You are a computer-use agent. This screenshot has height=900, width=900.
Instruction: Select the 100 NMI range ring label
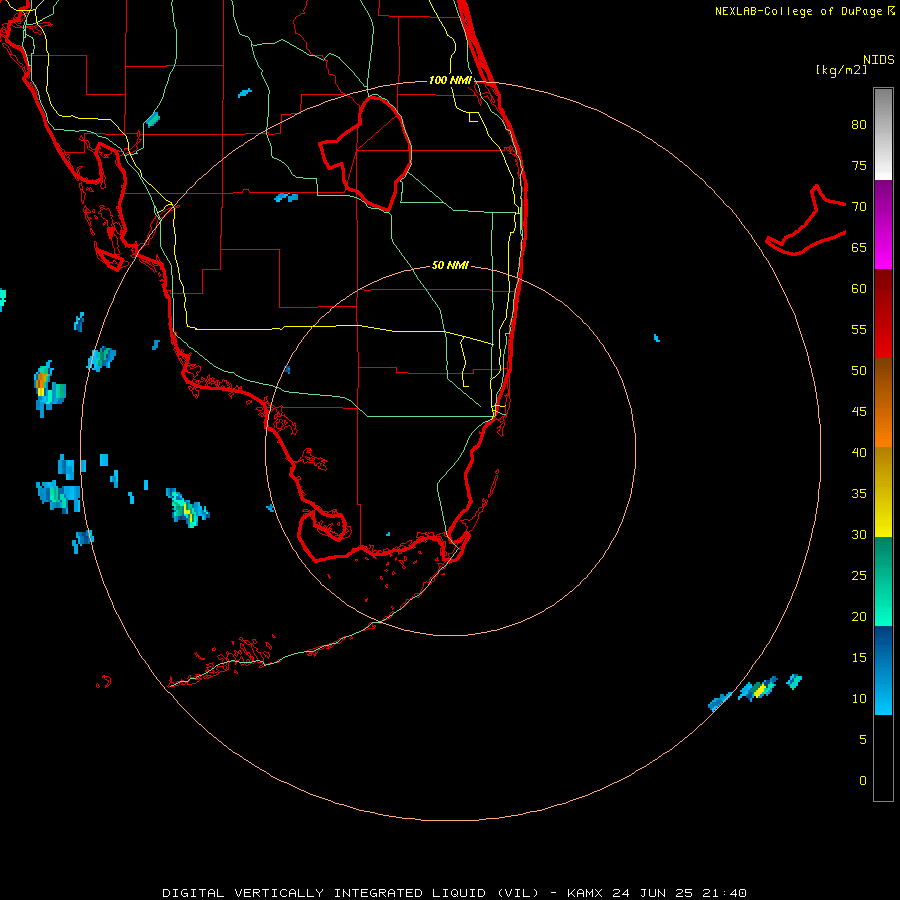(451, 80)
